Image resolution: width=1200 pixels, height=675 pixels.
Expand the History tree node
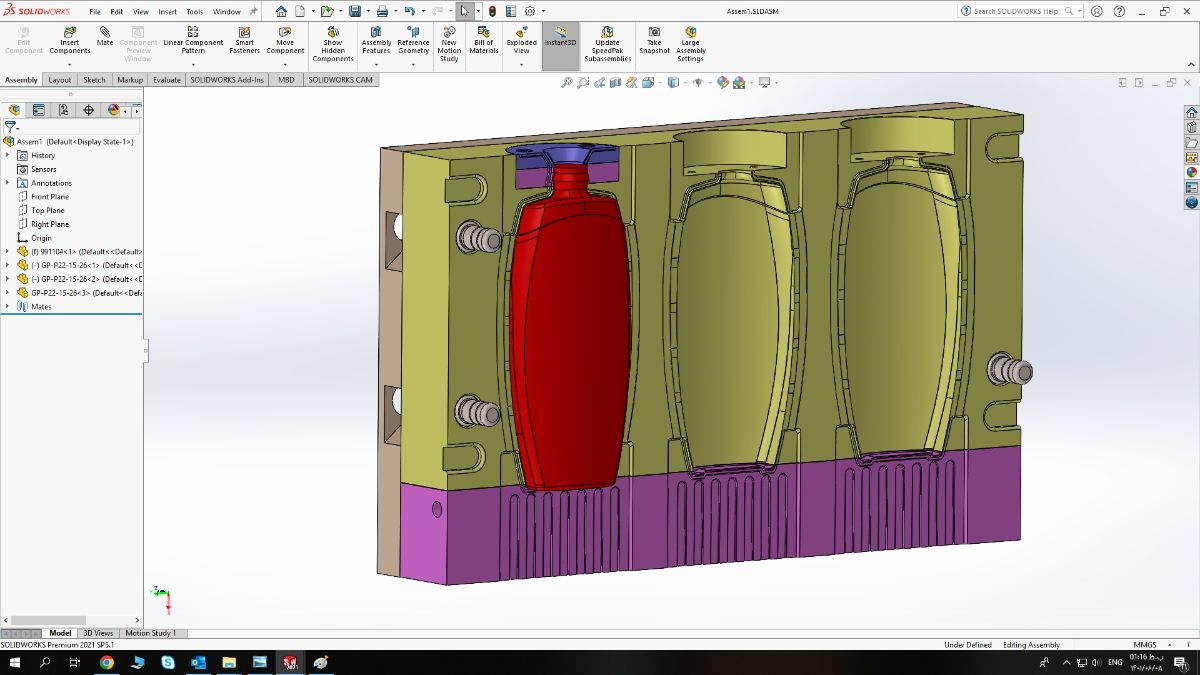[8, 155]
